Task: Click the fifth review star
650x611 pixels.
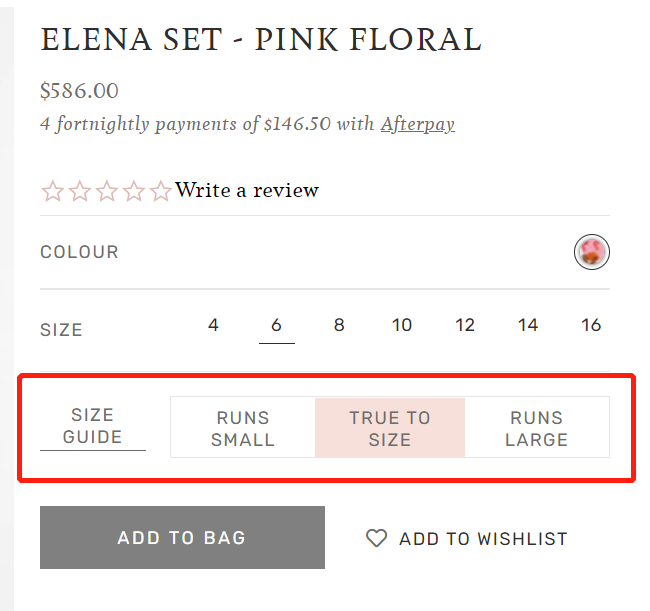Action: click(160, 191)
